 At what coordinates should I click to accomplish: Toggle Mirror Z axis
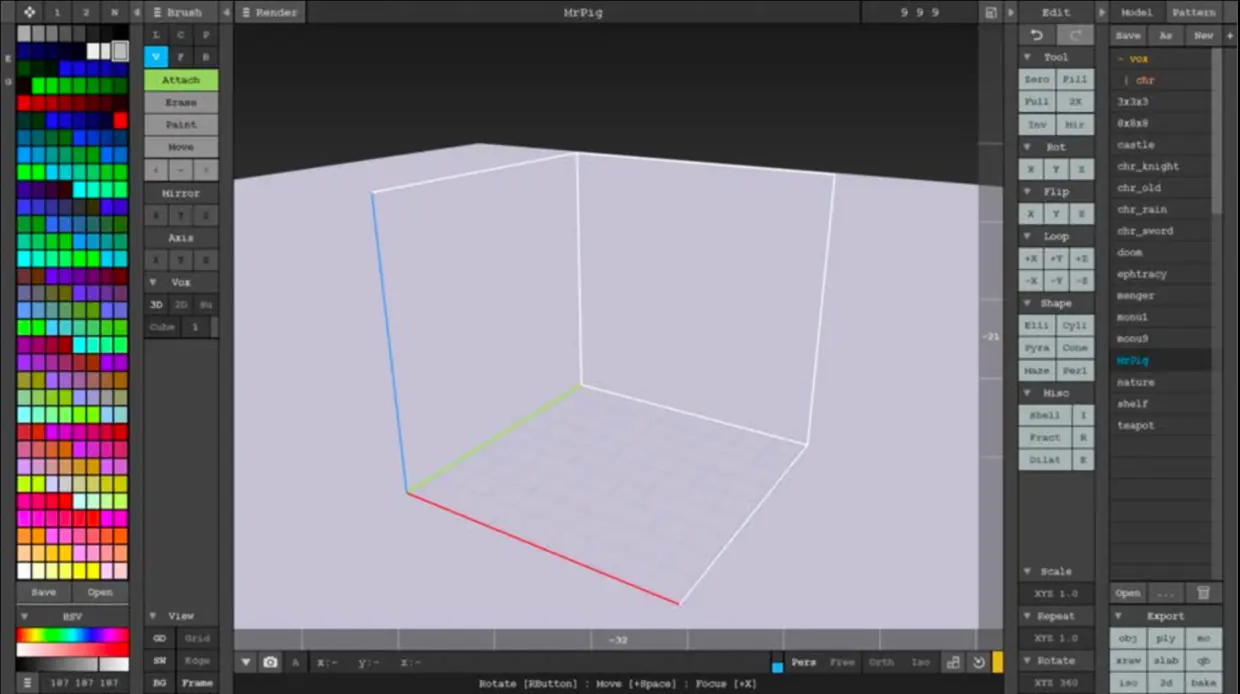tap(206, 215)
